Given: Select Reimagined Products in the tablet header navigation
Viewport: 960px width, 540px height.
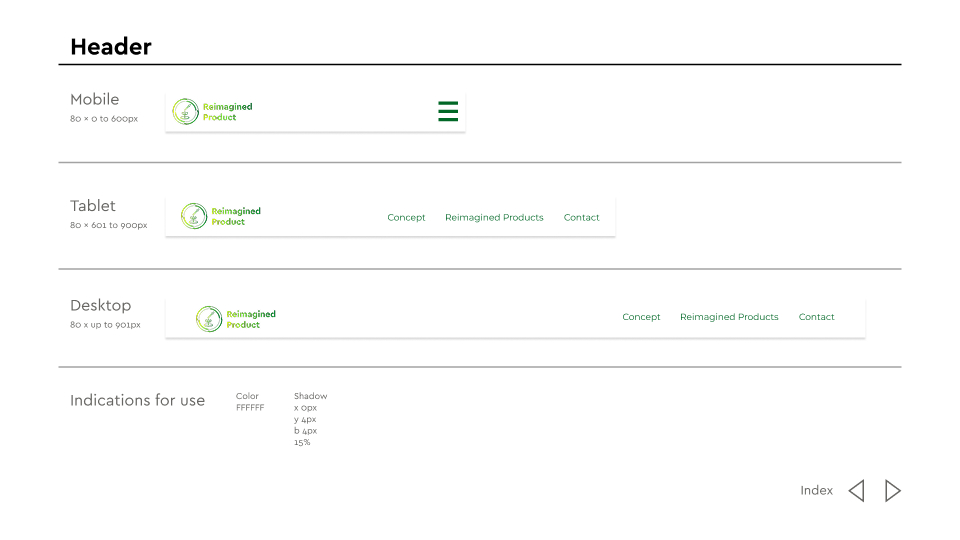Looking at the screenshot, I should click(494, 218).
